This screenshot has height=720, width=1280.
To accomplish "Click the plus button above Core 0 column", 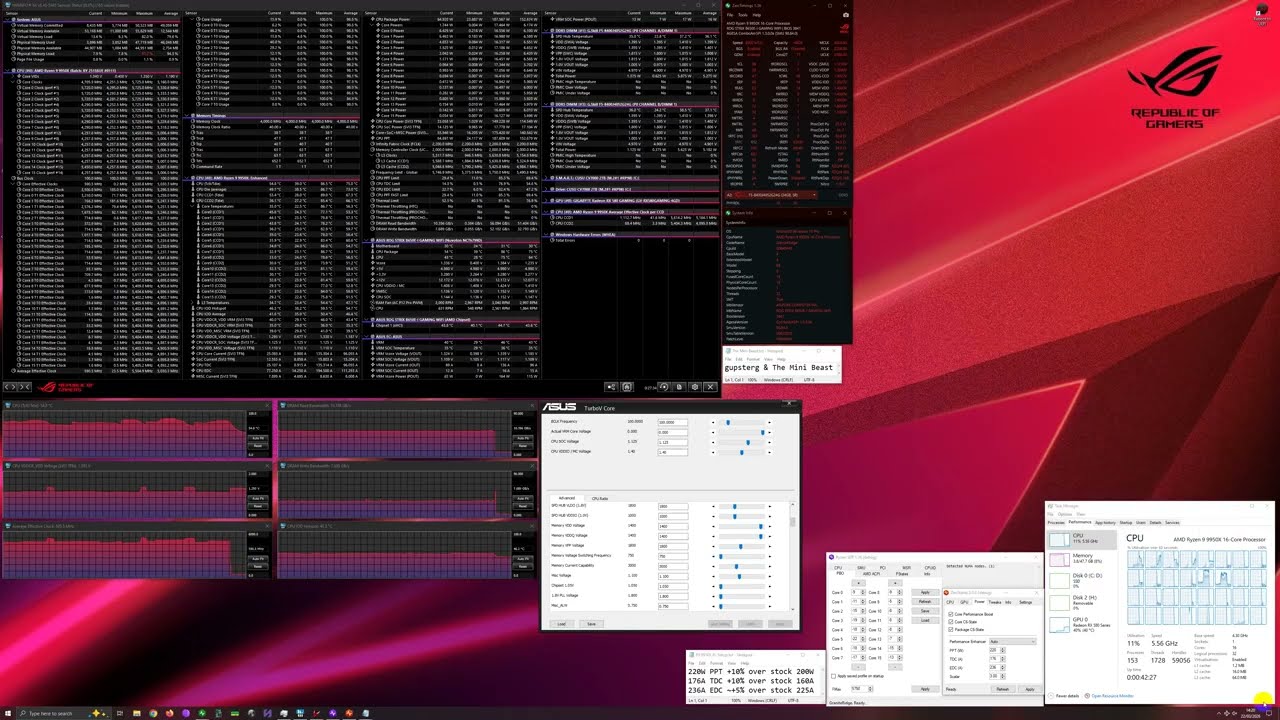I will pyautogui.click(x=858, y=583).
